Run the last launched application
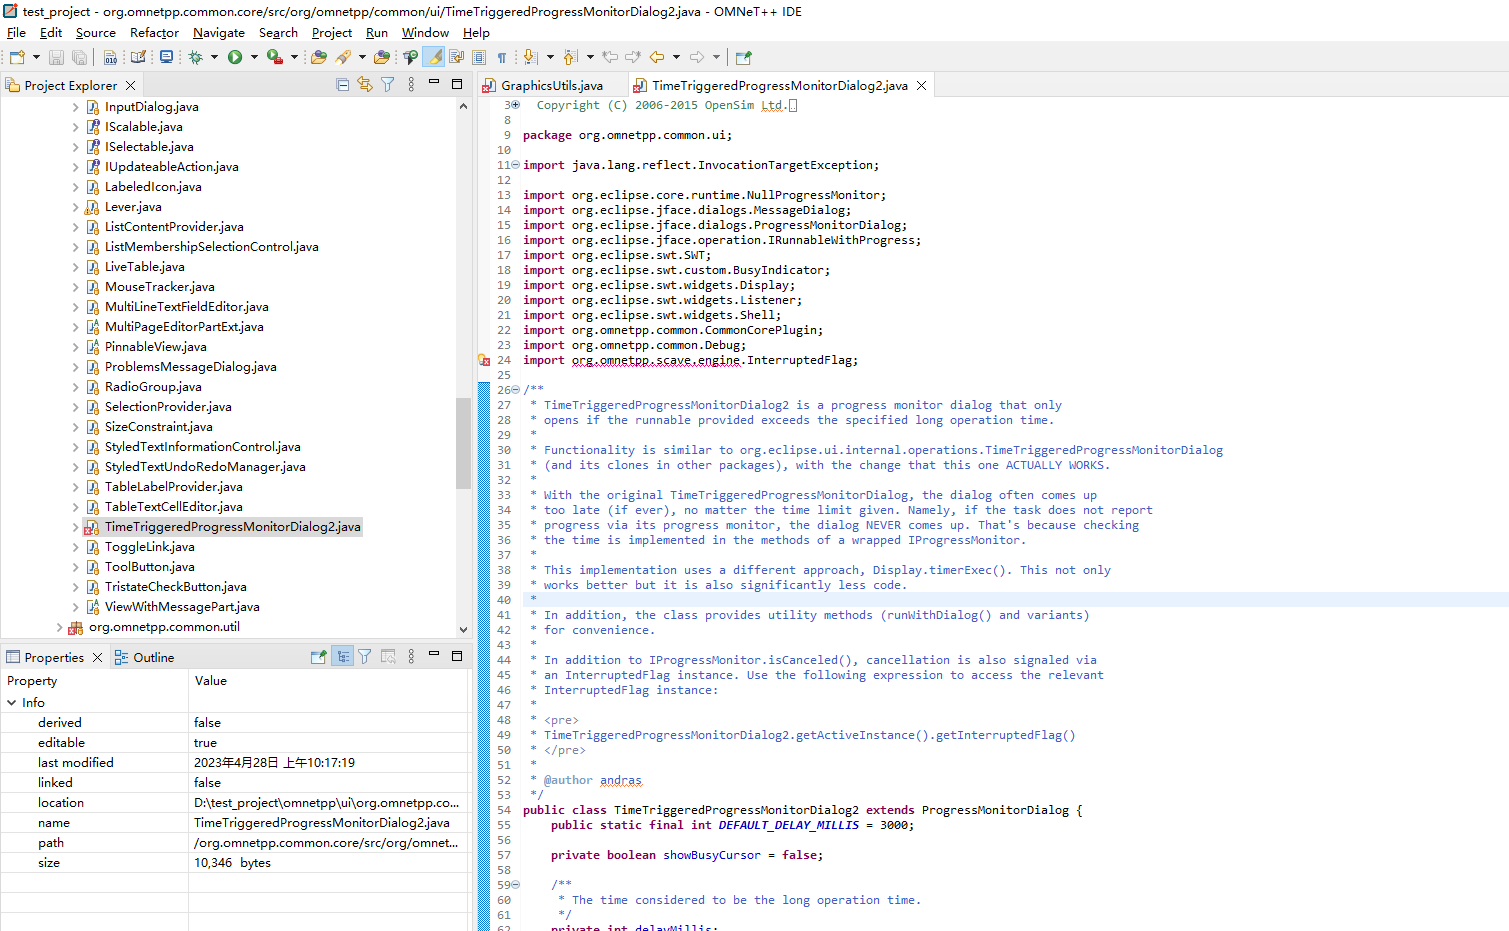The image size is (1509, 931). click(x=236, y=57)
